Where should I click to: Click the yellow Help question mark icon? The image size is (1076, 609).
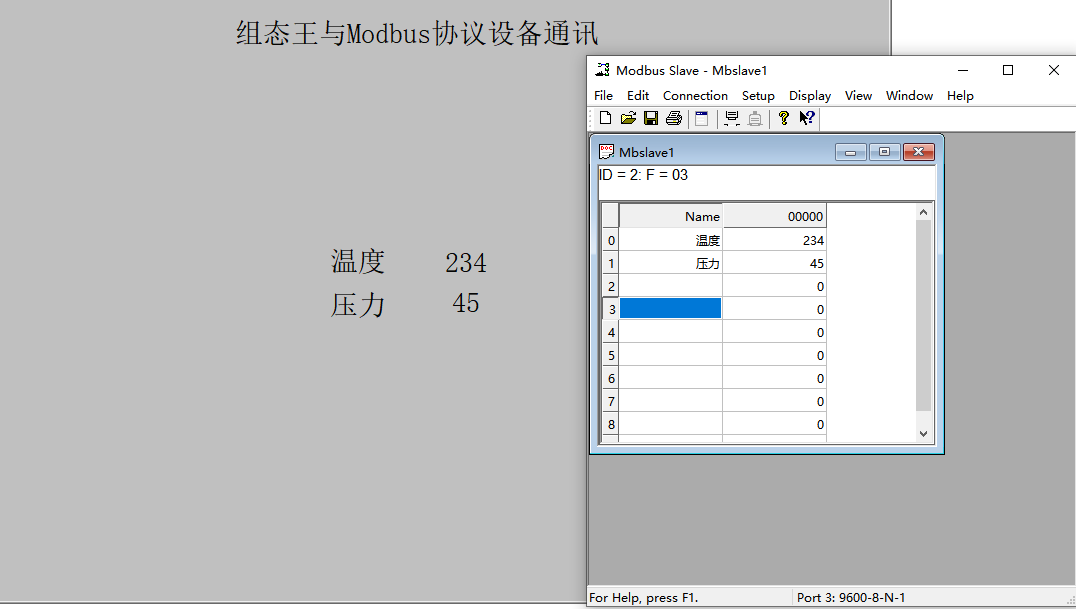(784, 118)
